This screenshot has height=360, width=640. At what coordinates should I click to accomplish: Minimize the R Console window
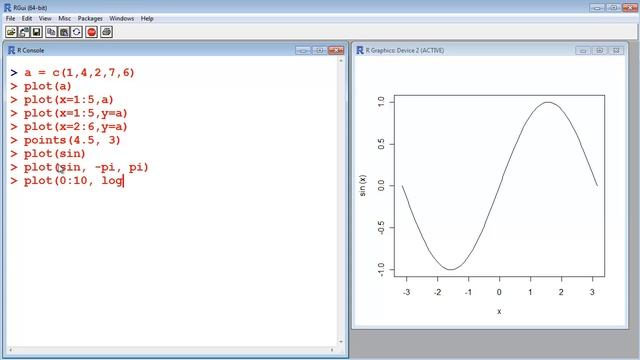(x=303, y=50)
